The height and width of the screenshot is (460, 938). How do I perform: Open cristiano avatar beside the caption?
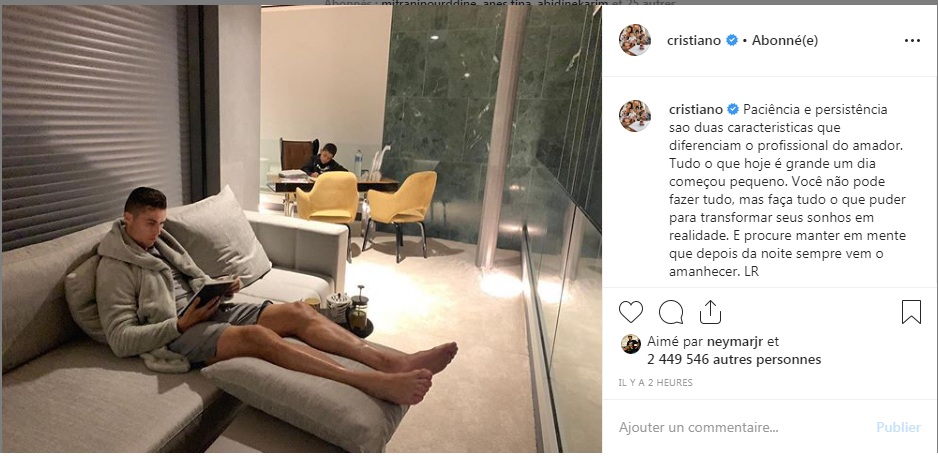[x=635, y=116]
